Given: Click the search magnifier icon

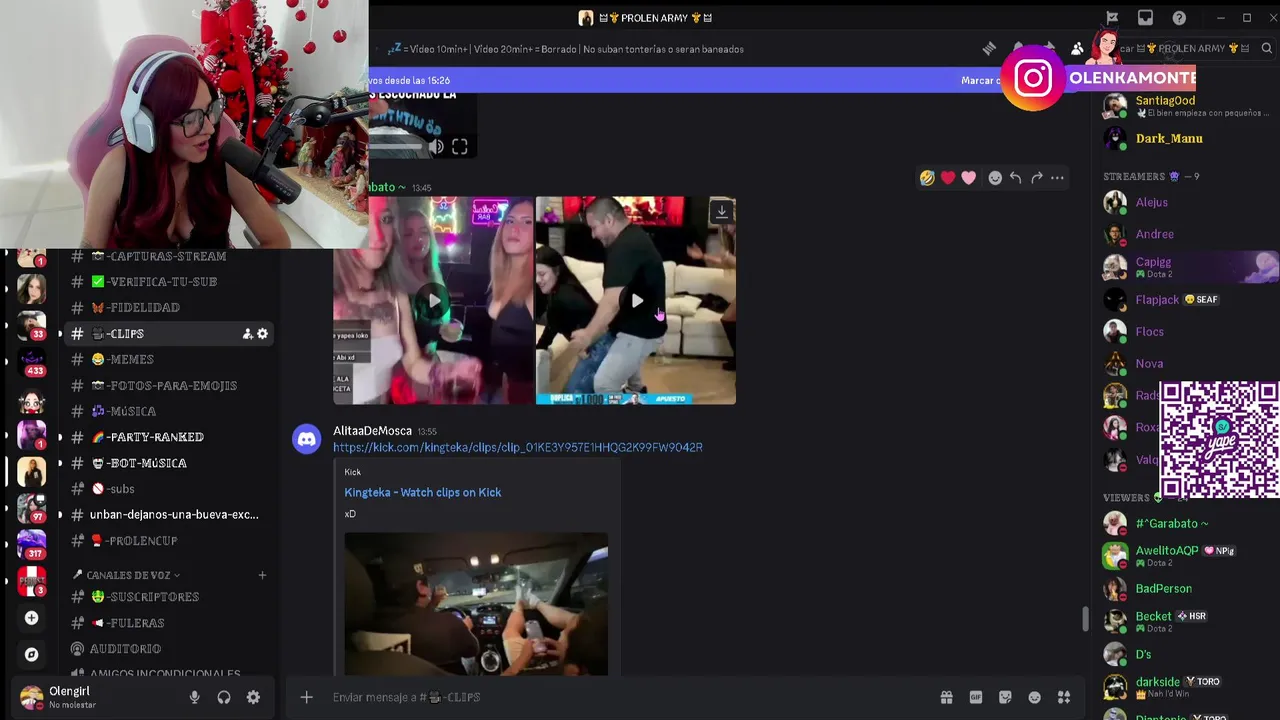Looking at the screenshot, I should coord(1266,48).
